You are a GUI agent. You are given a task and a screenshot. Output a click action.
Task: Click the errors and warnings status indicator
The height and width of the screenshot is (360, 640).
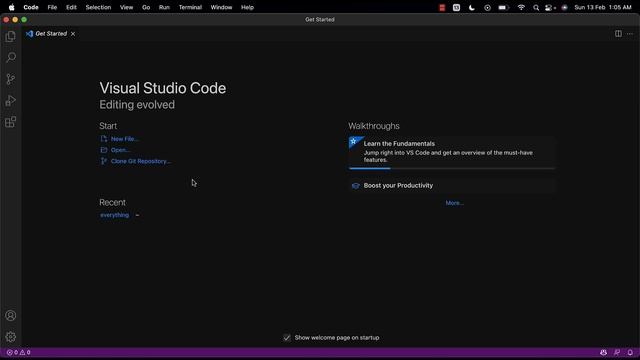(19, 352)
